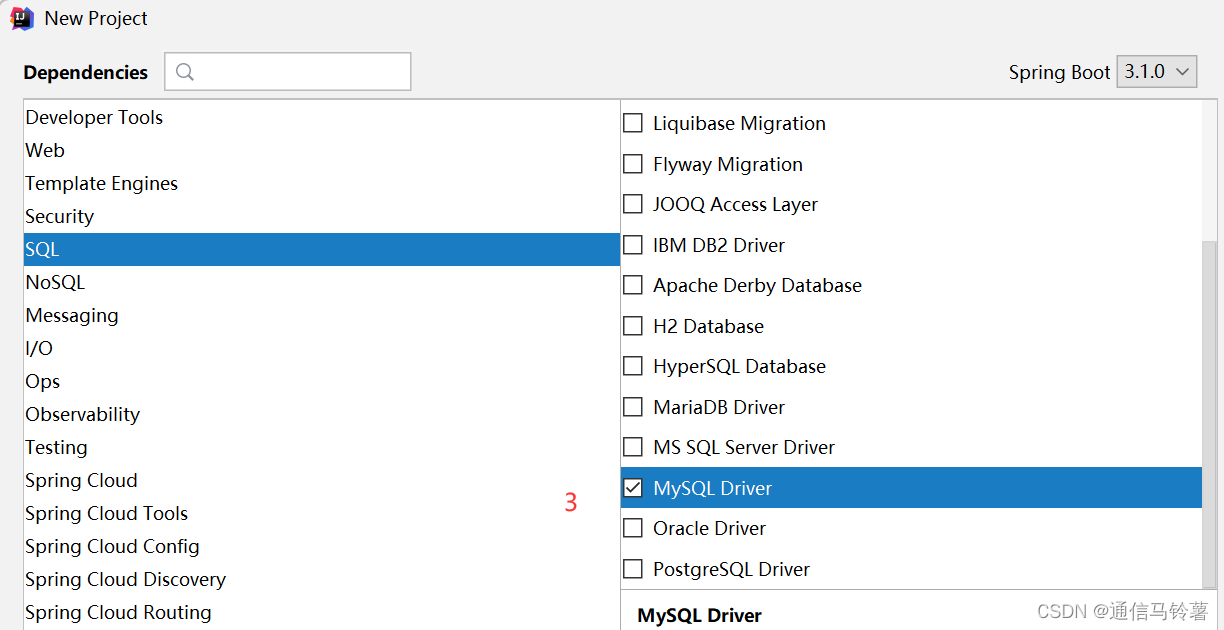
Task: Select the SQL category
Action: coord(321,249)
